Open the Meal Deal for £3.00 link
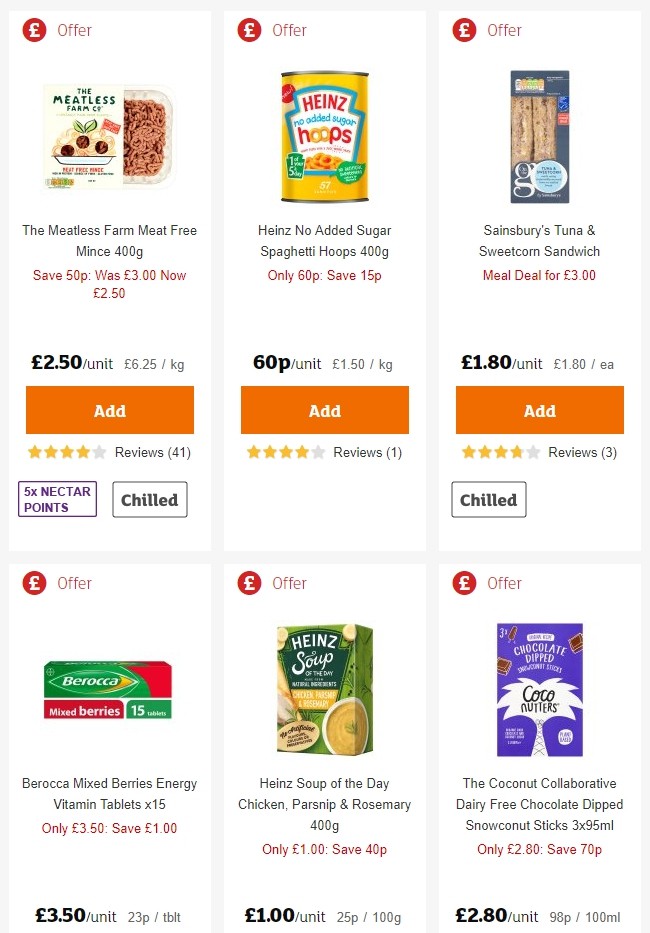 click(539, 275)
